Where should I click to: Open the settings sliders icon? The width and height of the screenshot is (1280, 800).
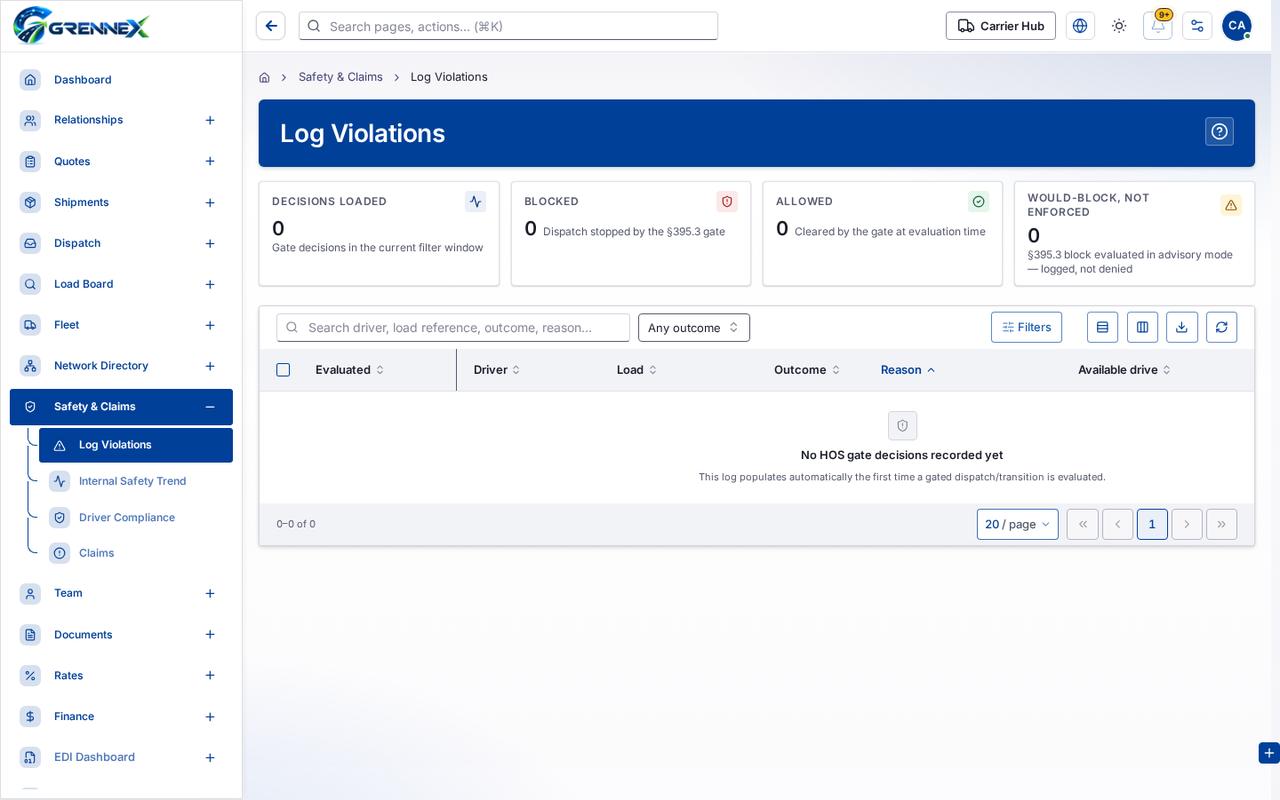pyautogui.click(x=1197, y=26)
